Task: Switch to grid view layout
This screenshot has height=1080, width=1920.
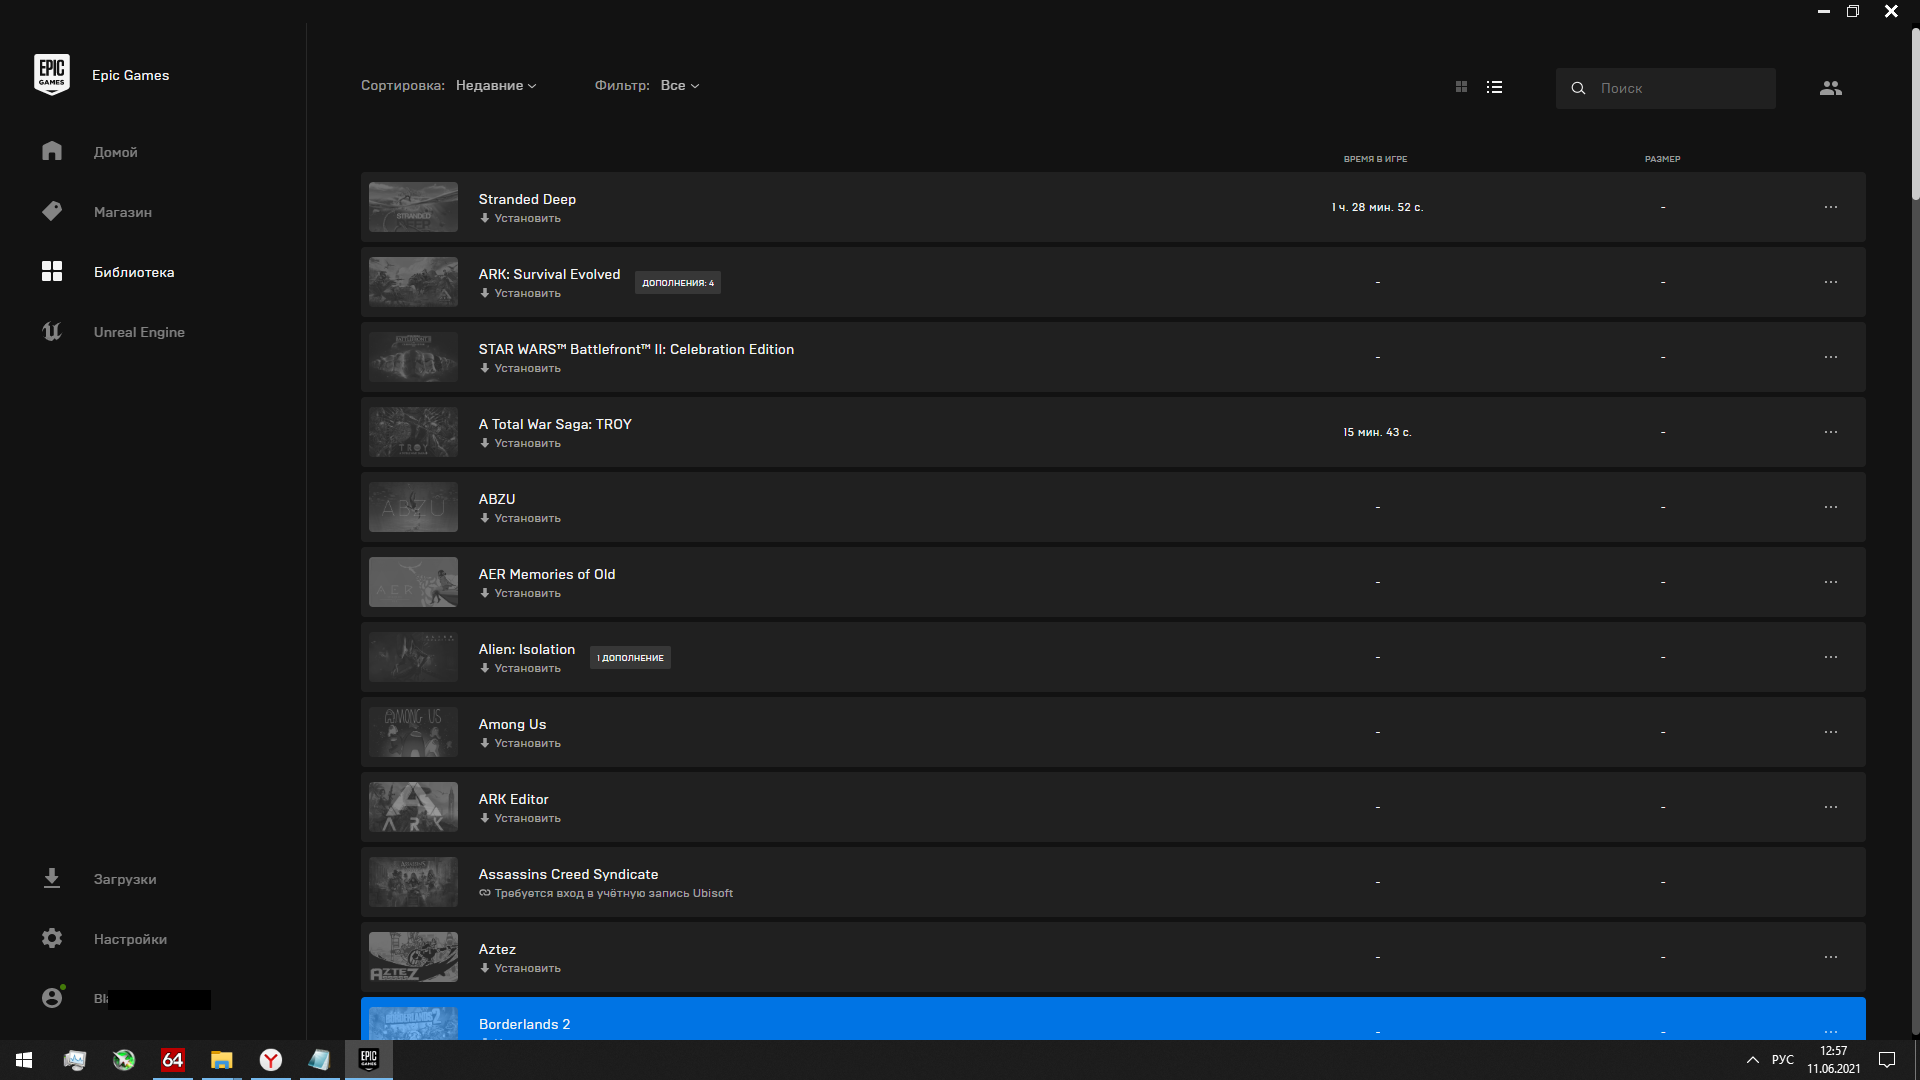Action: coord(1461,88)
